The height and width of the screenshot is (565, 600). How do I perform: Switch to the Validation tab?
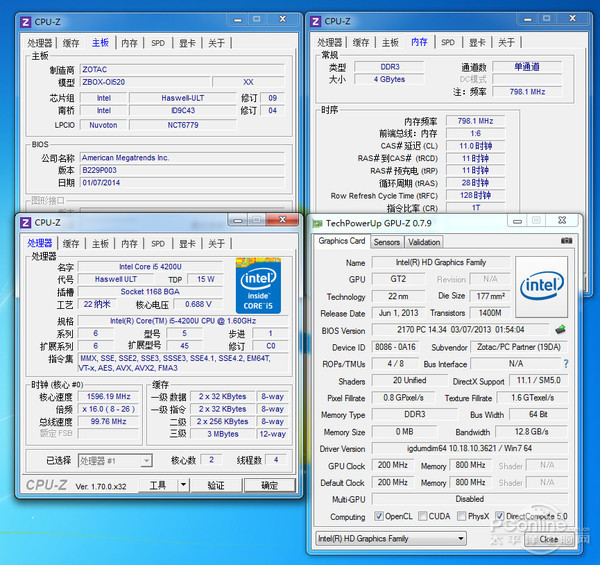pyautogui.click(x=424, y=242)
